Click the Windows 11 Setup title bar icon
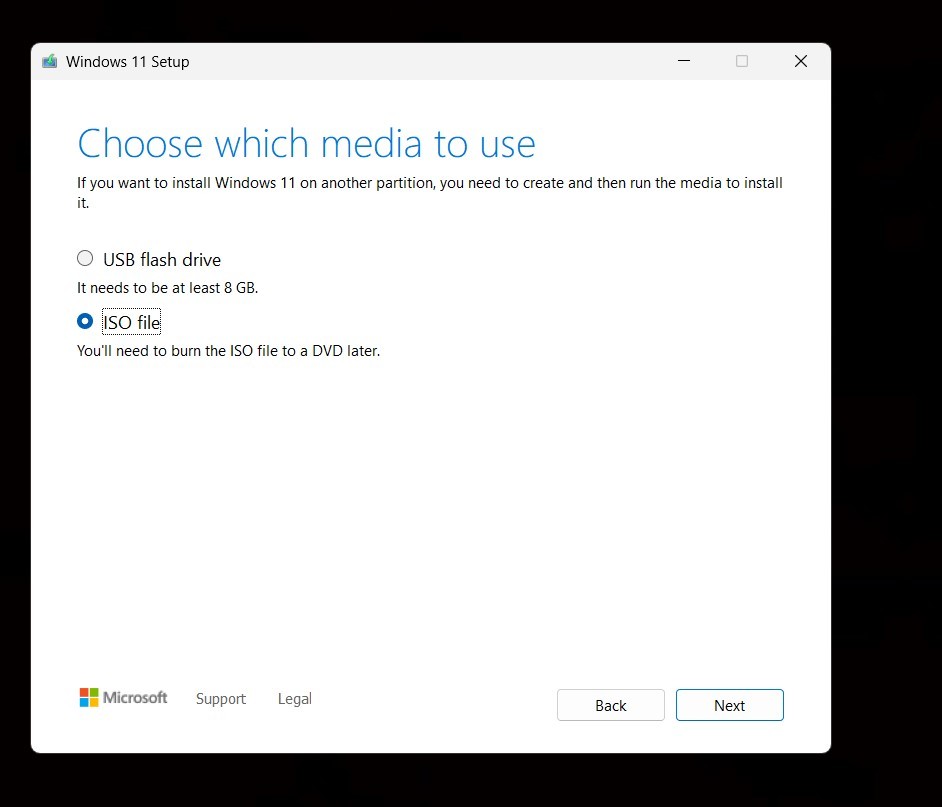The width and height of the screenshot is (942, 807). coord(49,61)
